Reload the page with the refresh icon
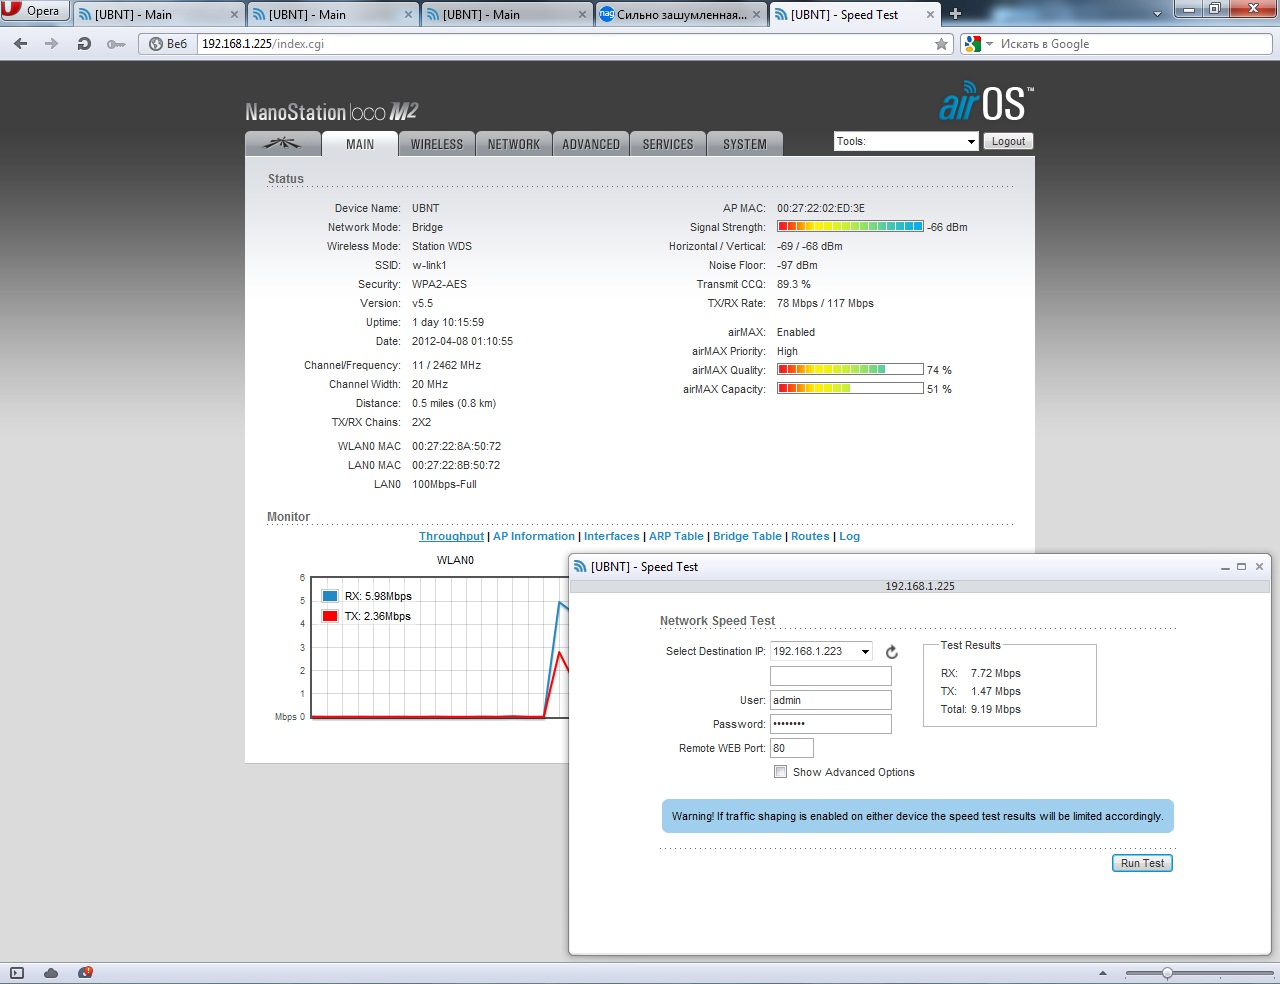 coord(84,44)
